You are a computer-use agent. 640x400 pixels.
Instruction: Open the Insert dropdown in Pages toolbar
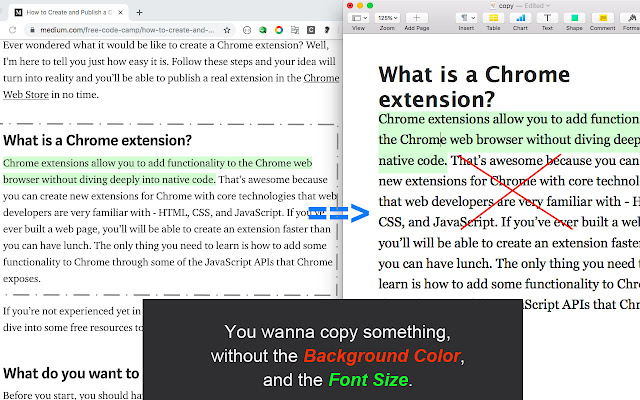(x=466, y=18)
